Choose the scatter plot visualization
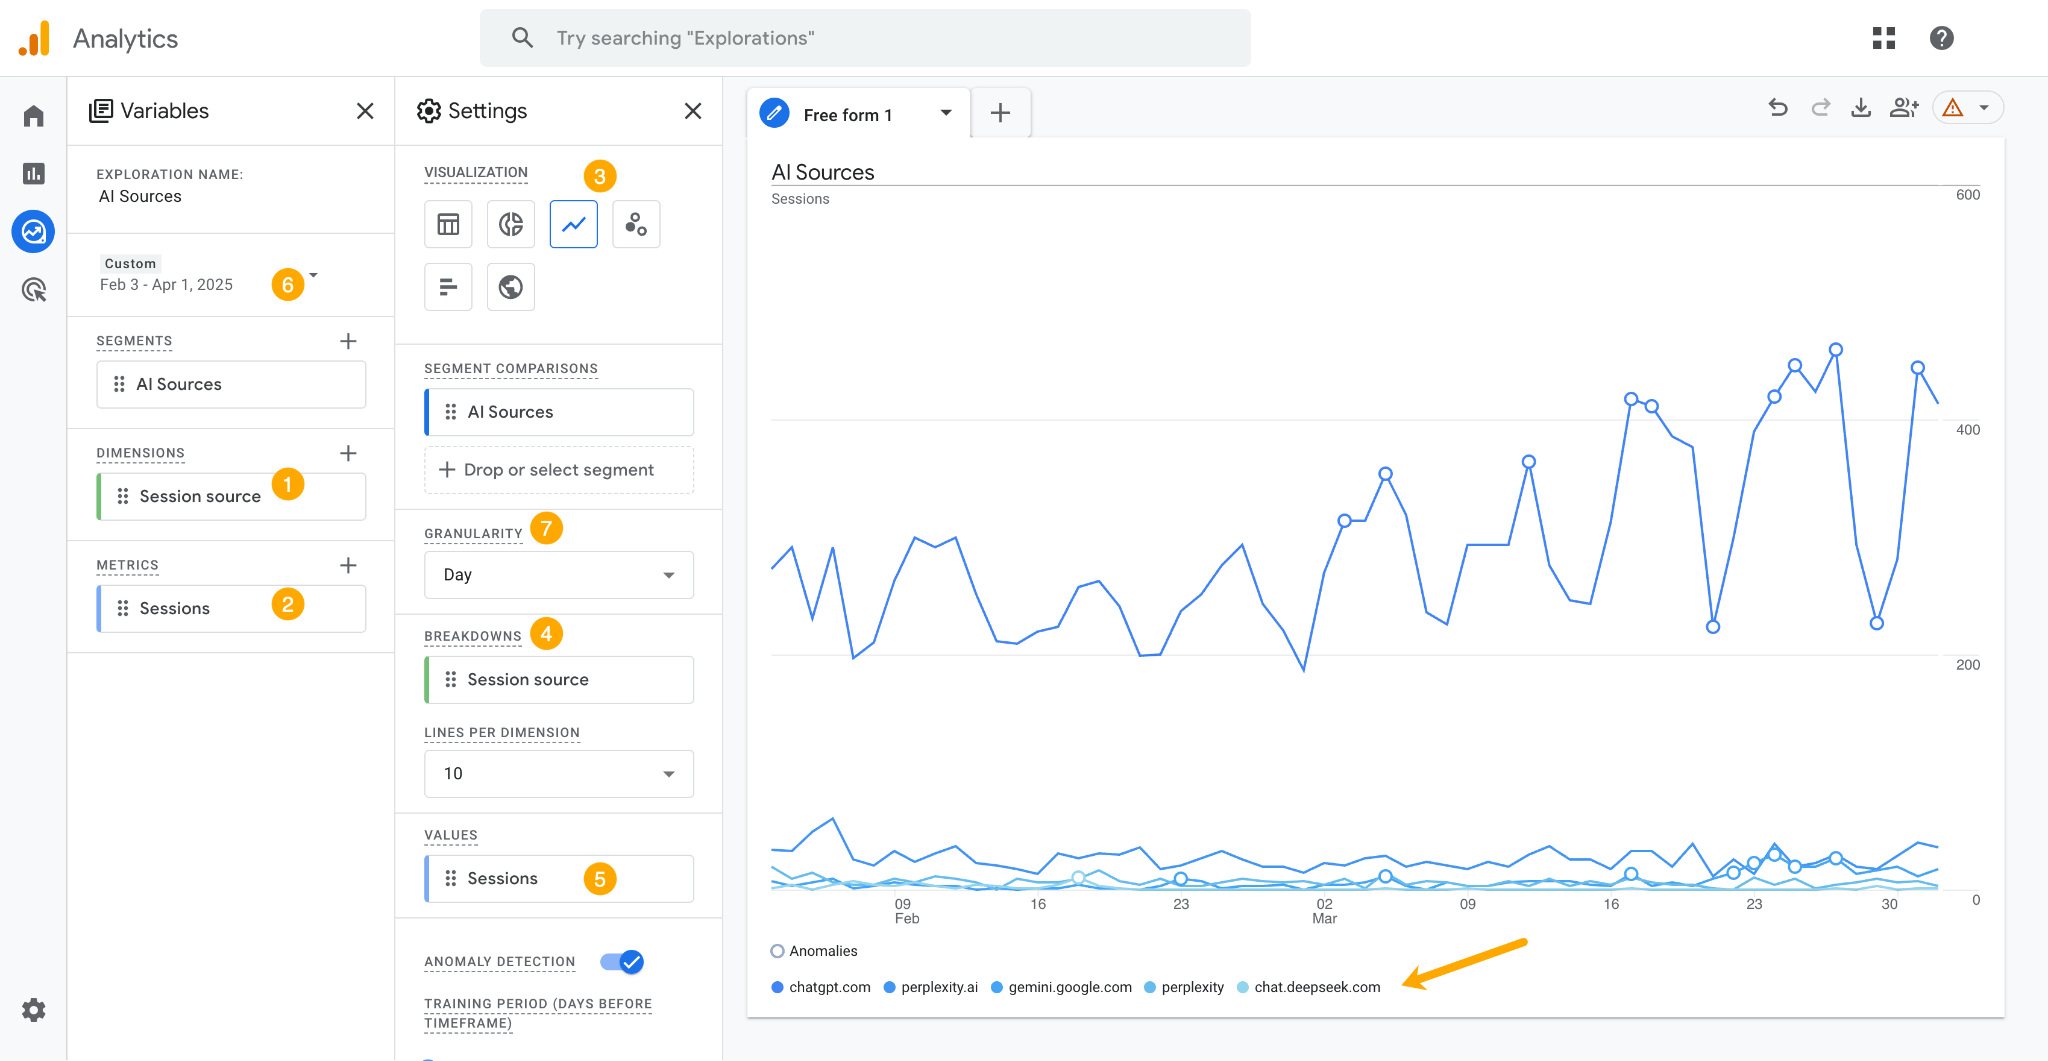This screenshot has height=1061, width=2048. 636,224
